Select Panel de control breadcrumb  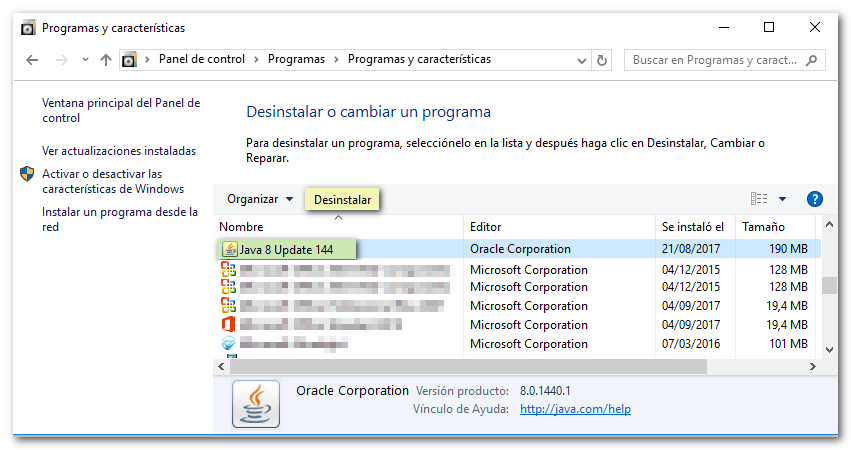coord(201,59)
